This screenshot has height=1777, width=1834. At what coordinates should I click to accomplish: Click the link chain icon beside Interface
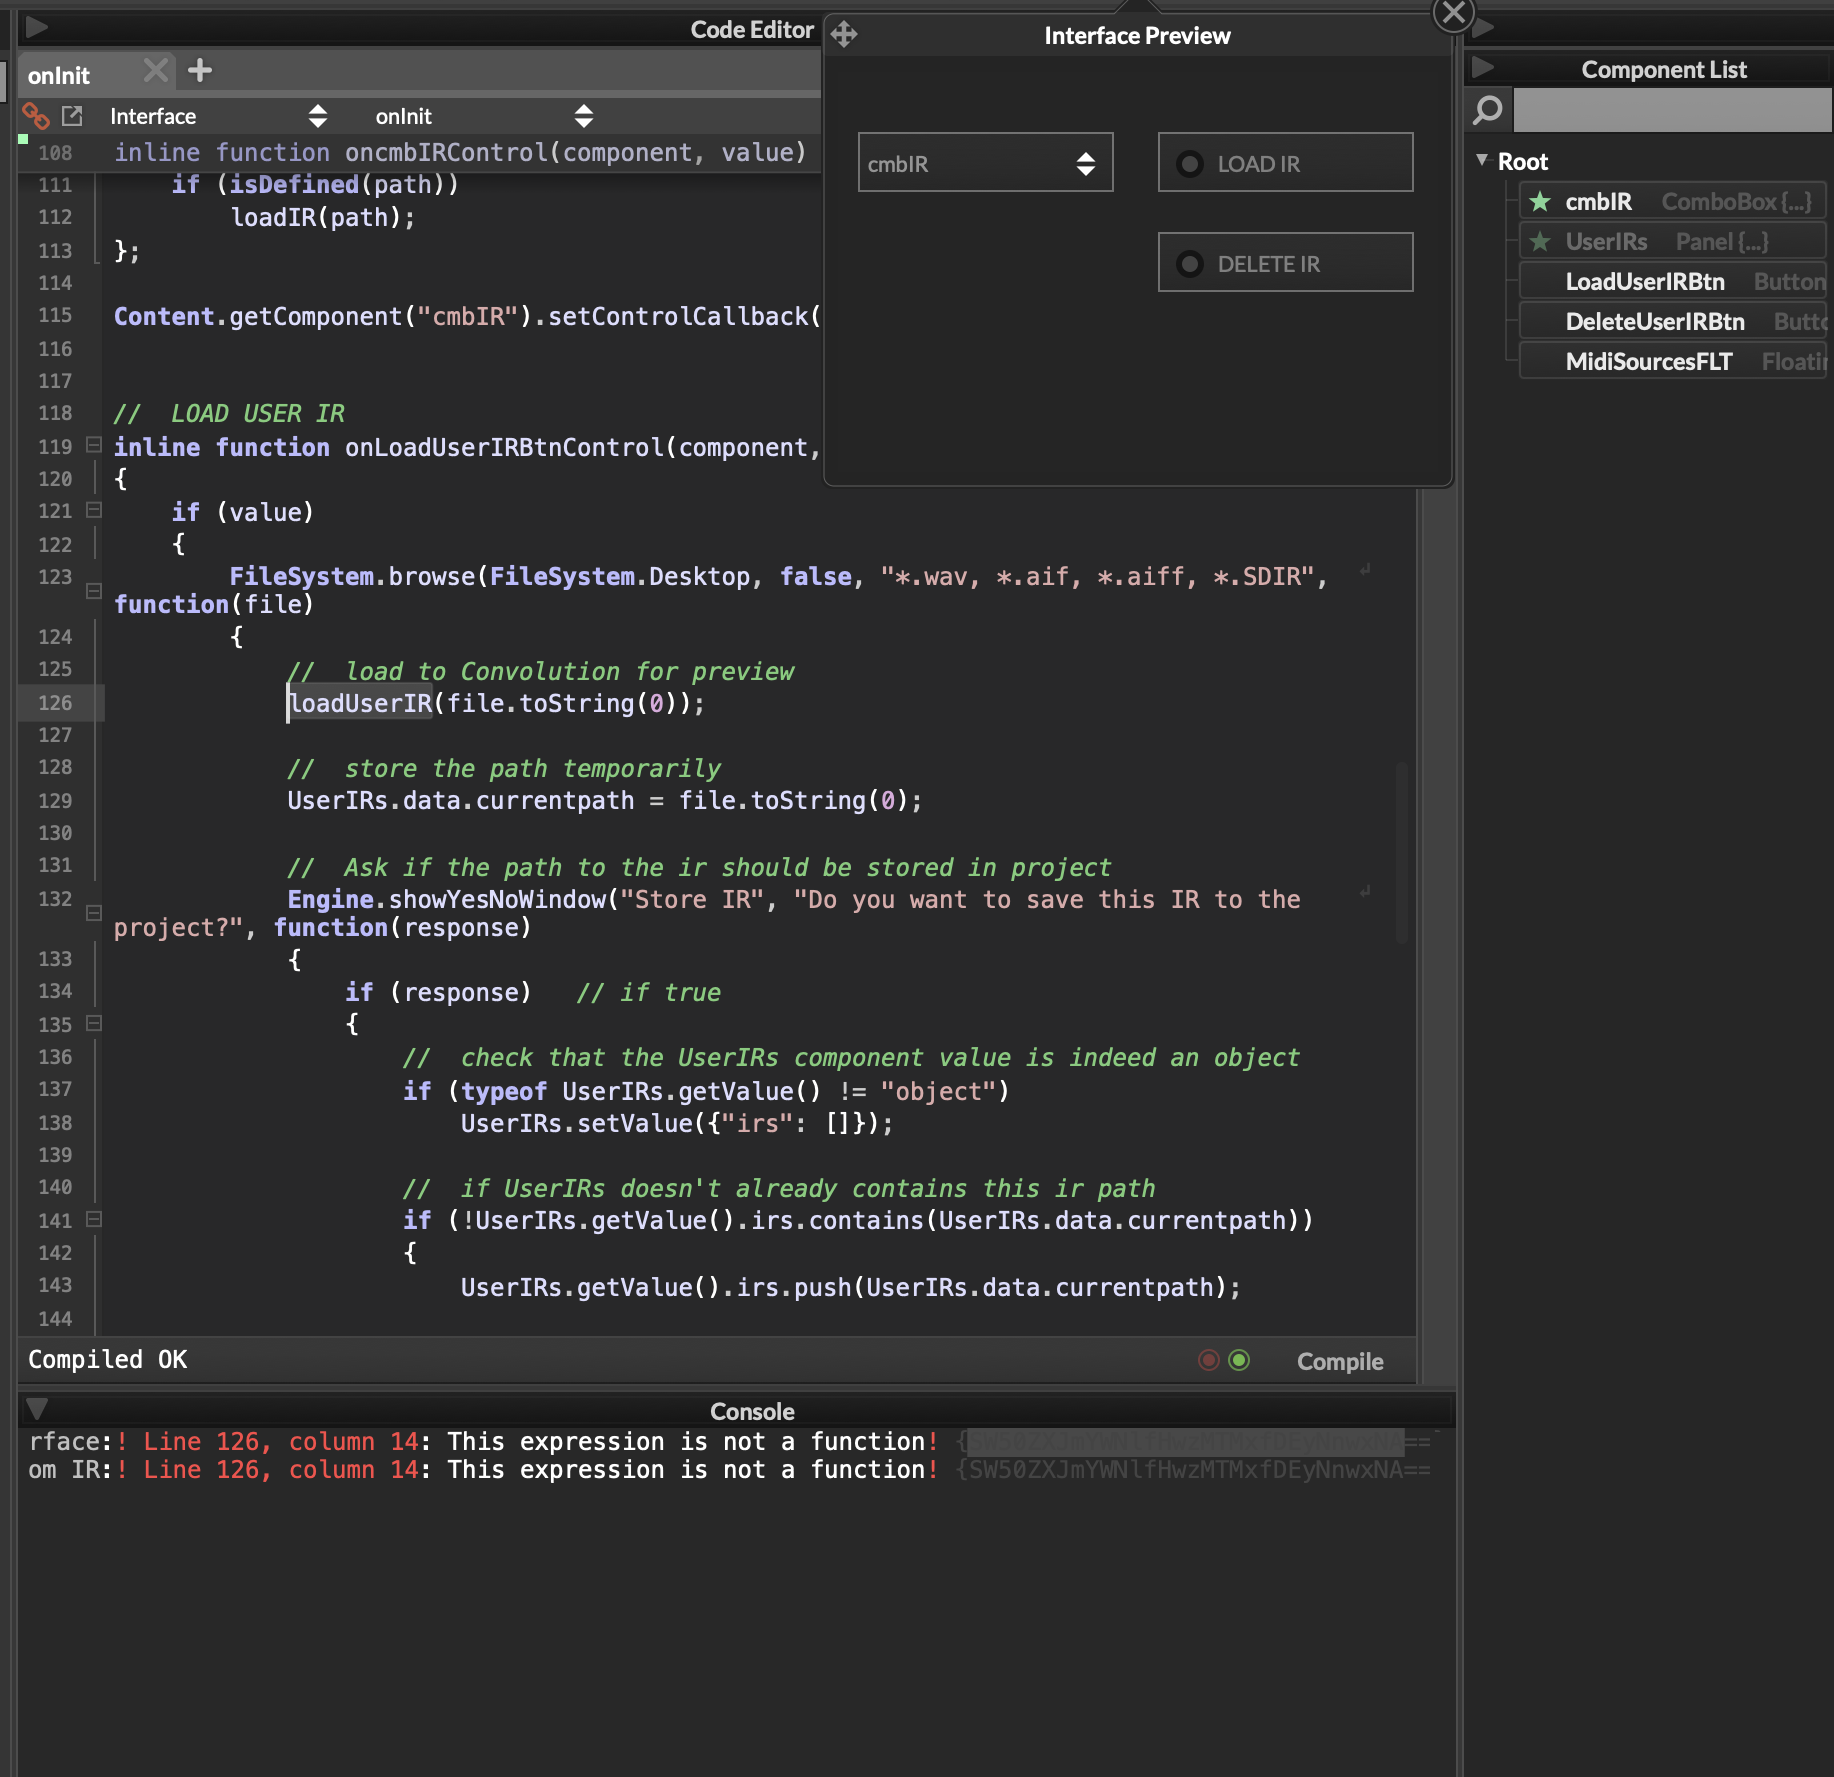36,116
